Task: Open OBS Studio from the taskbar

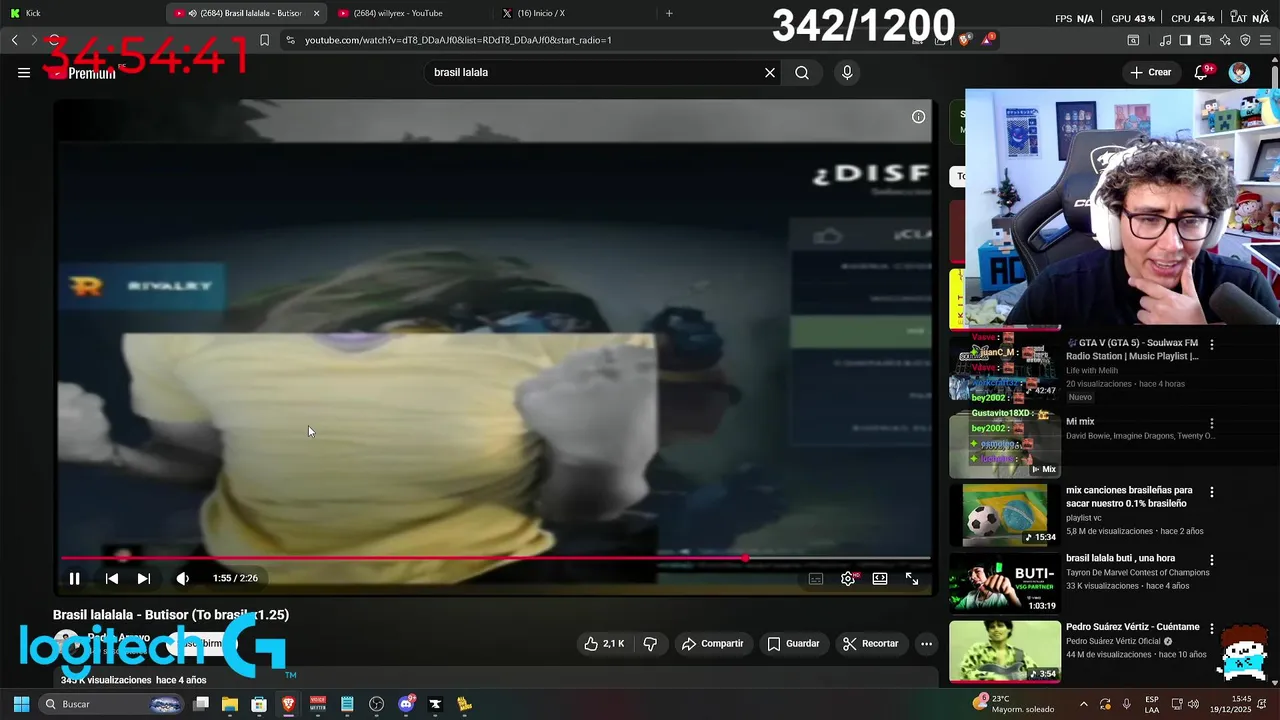Action: point(376,704)
